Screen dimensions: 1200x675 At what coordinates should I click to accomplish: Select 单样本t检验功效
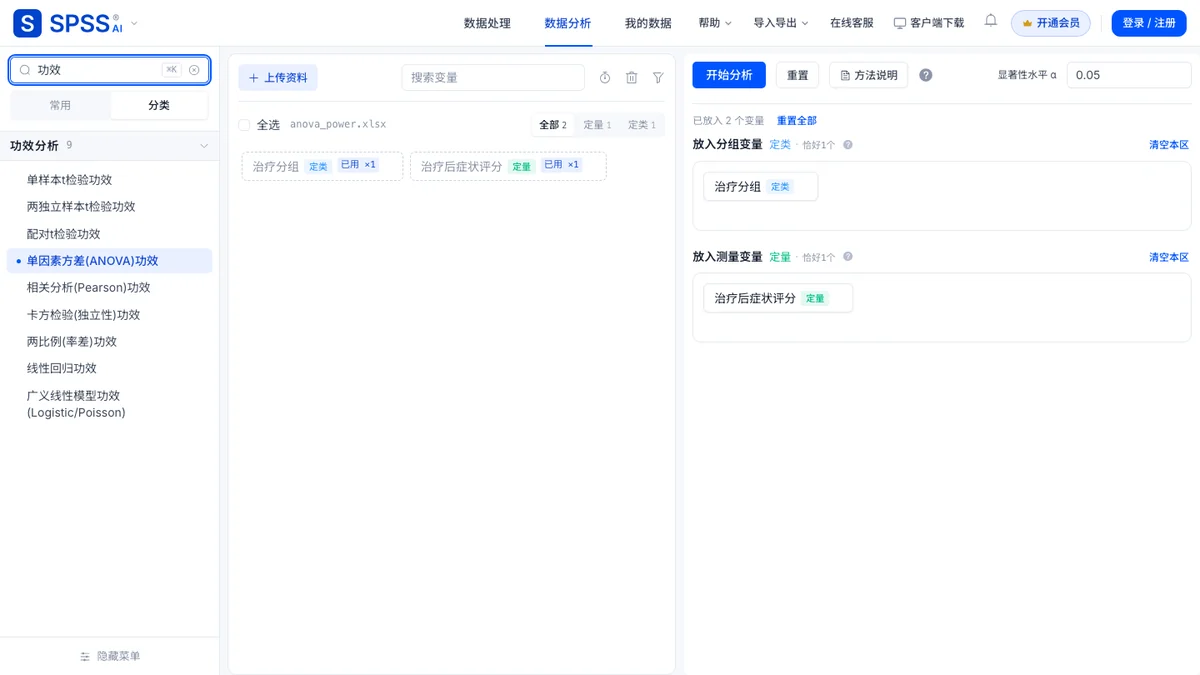[x=109, y=180]
